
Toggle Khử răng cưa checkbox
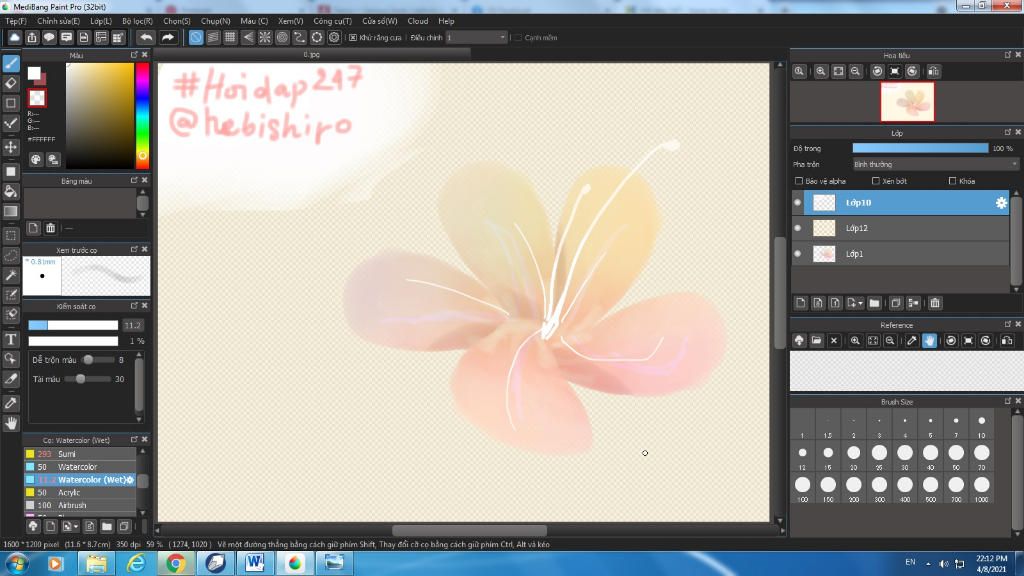click(353, 38)
